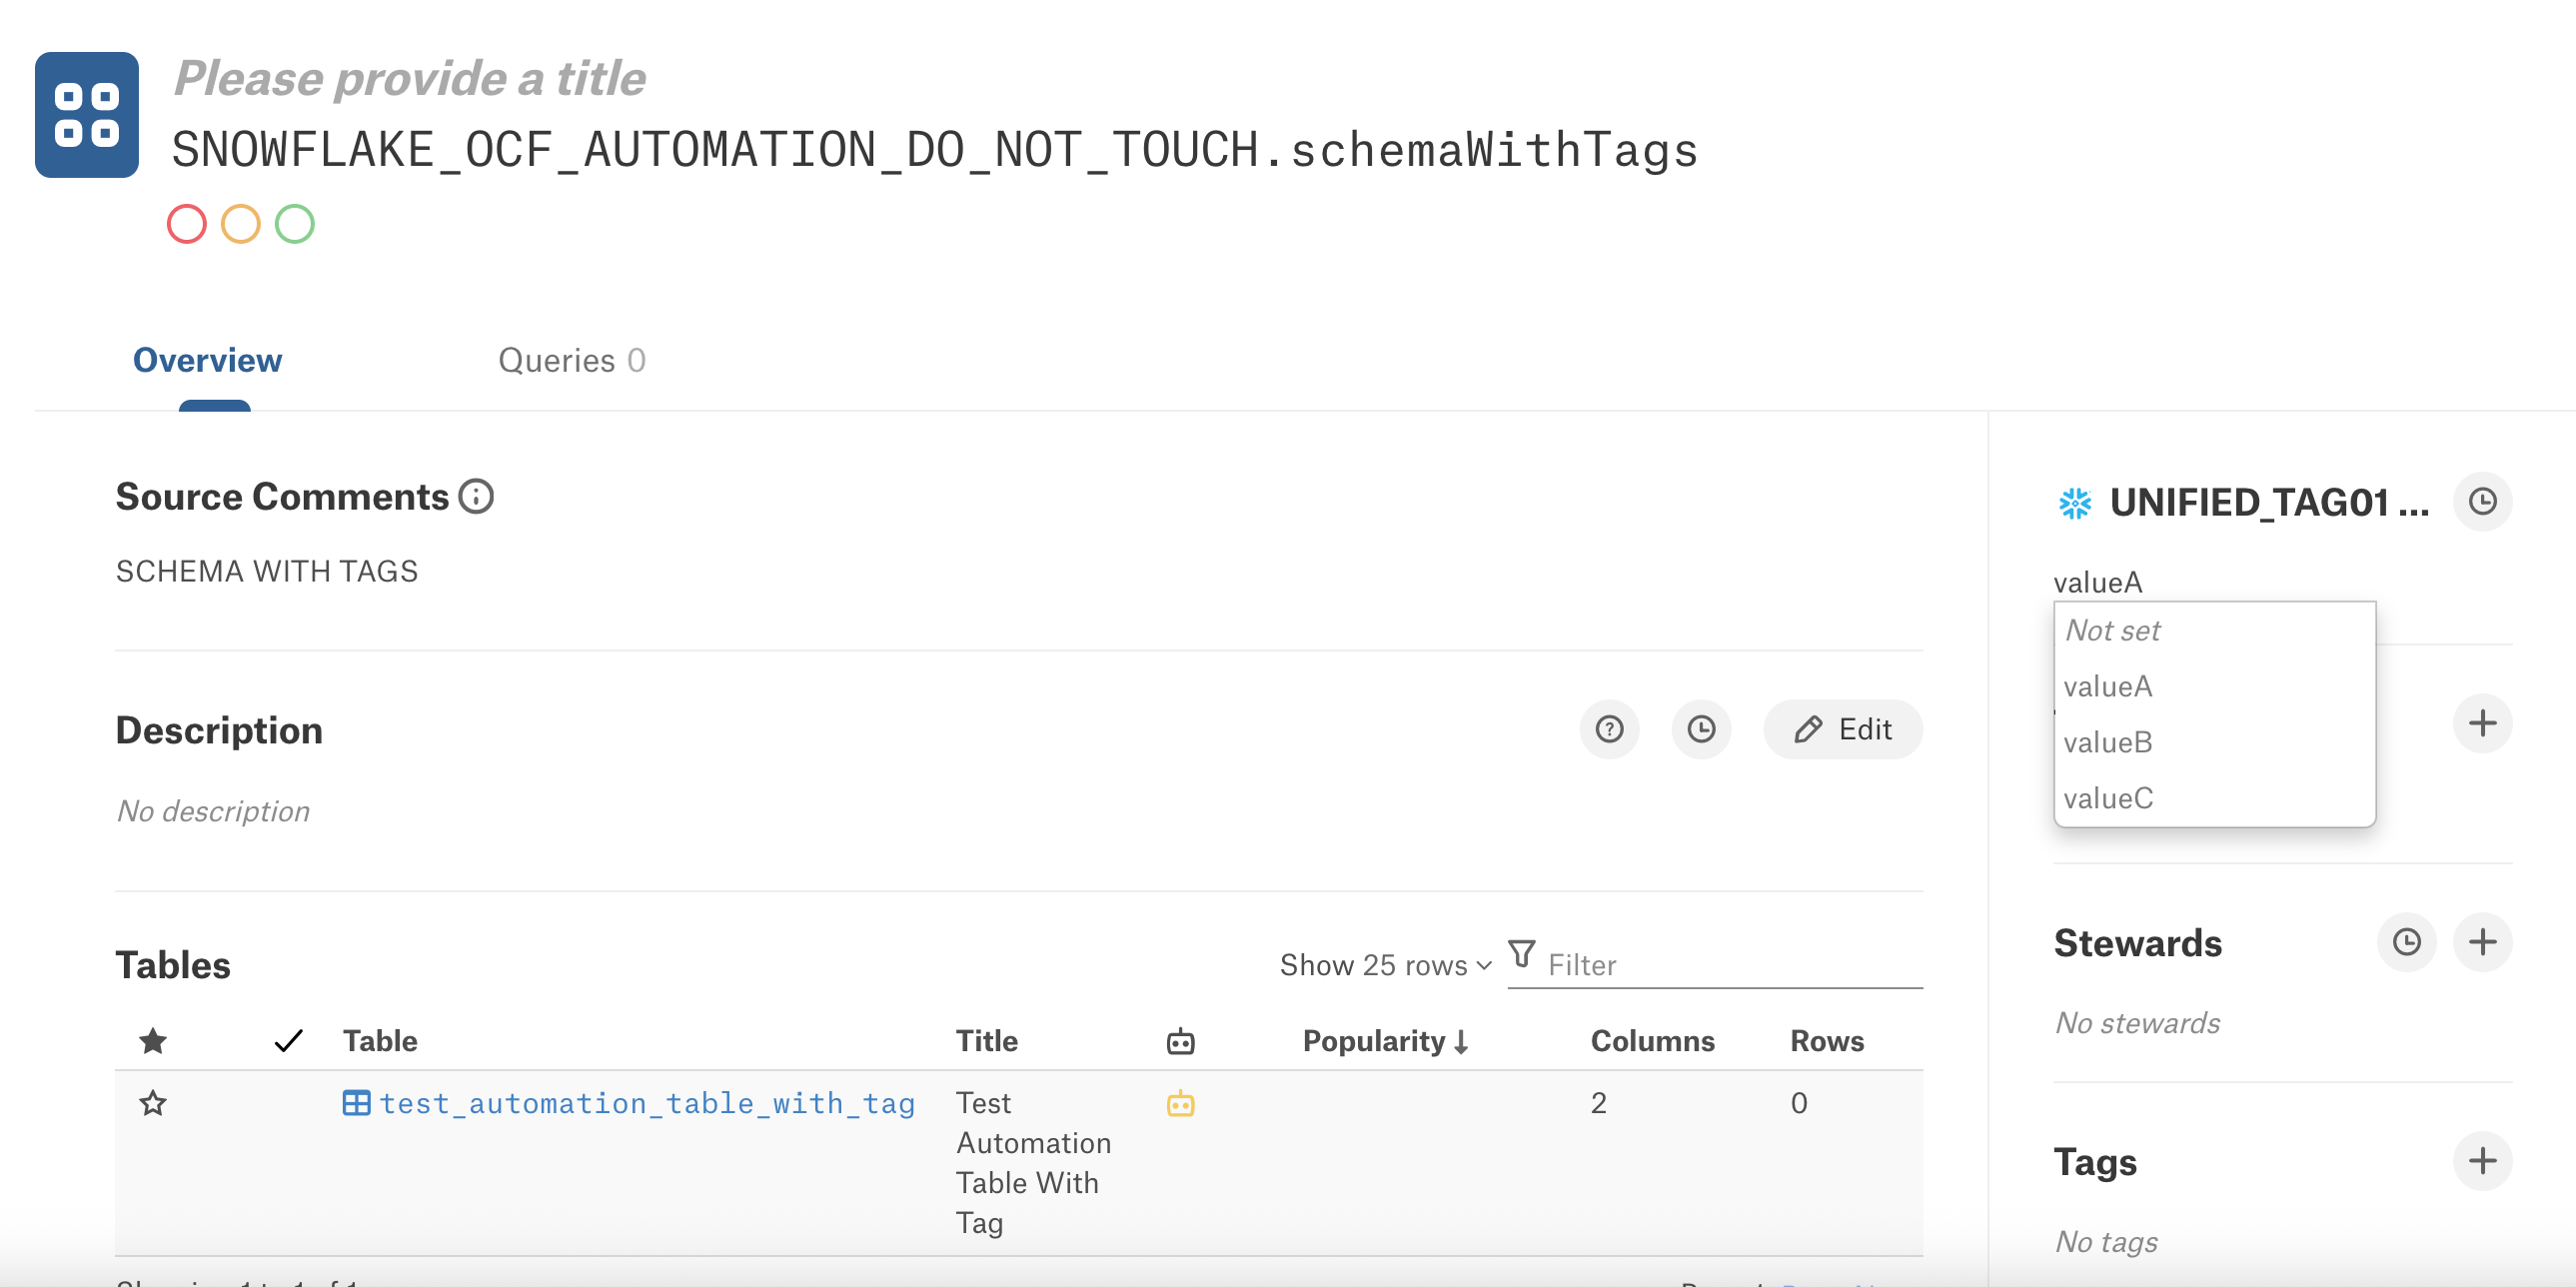Image resolution: width=2576 pixels, height=1287 pixels.
Task: Add a tag with plus icon
Action: tap(2482, 1161)
